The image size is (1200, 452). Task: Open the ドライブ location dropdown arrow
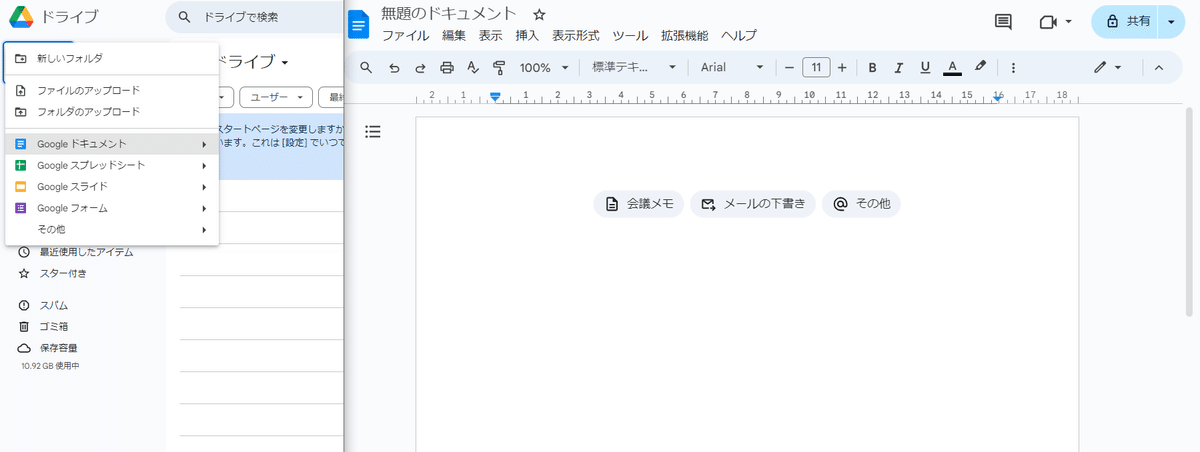point(285,62)
